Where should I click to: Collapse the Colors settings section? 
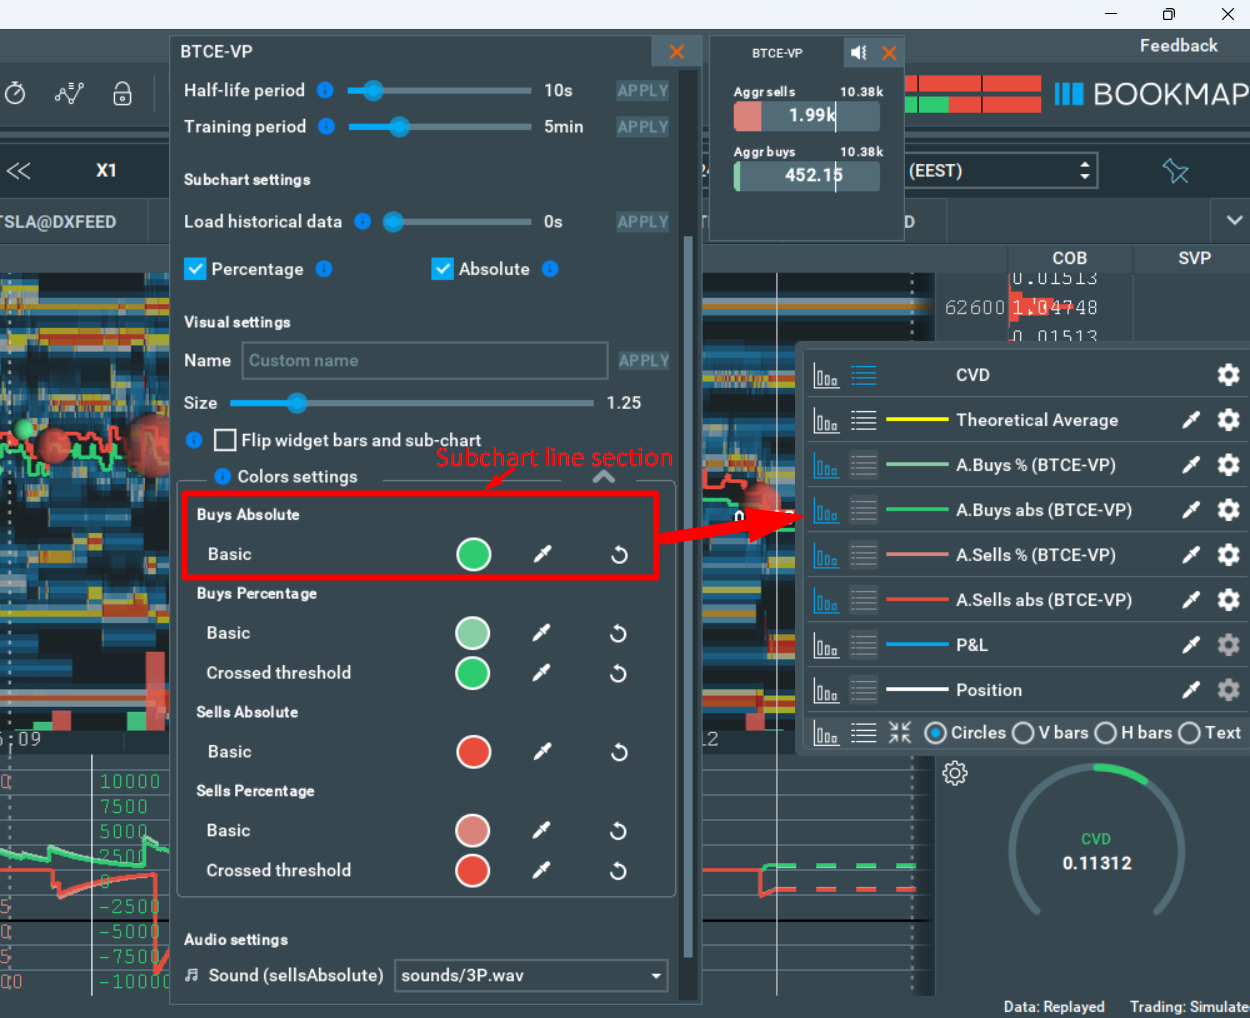click(x=603, y=477)
